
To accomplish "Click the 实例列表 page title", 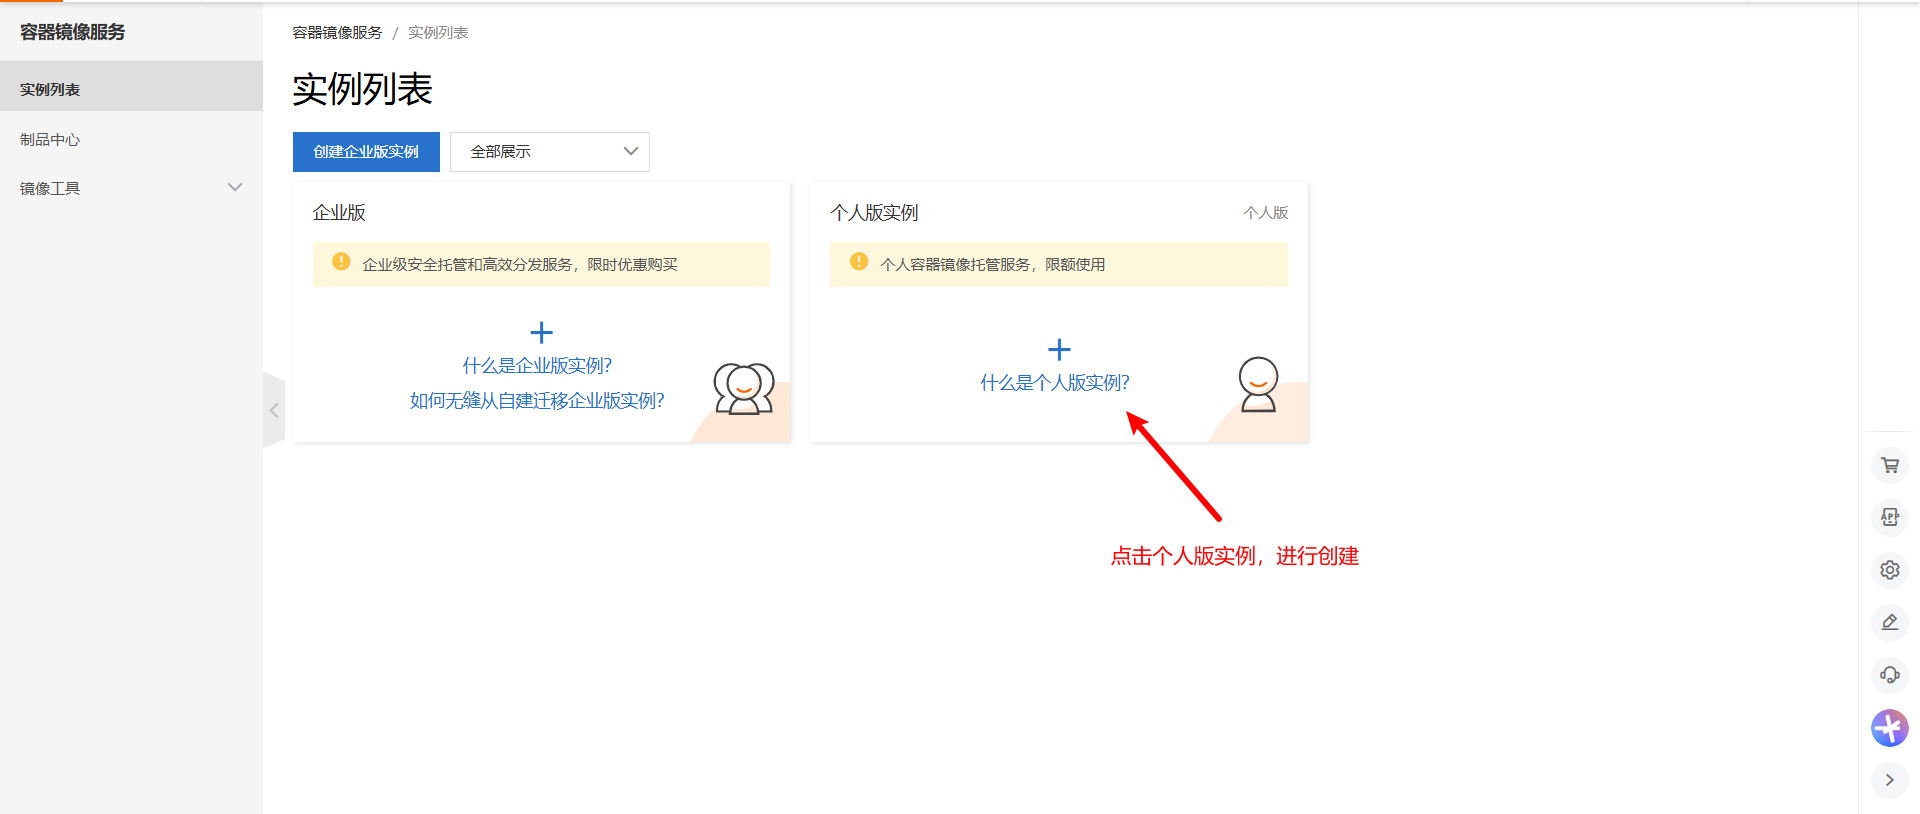I will point(362,89).
